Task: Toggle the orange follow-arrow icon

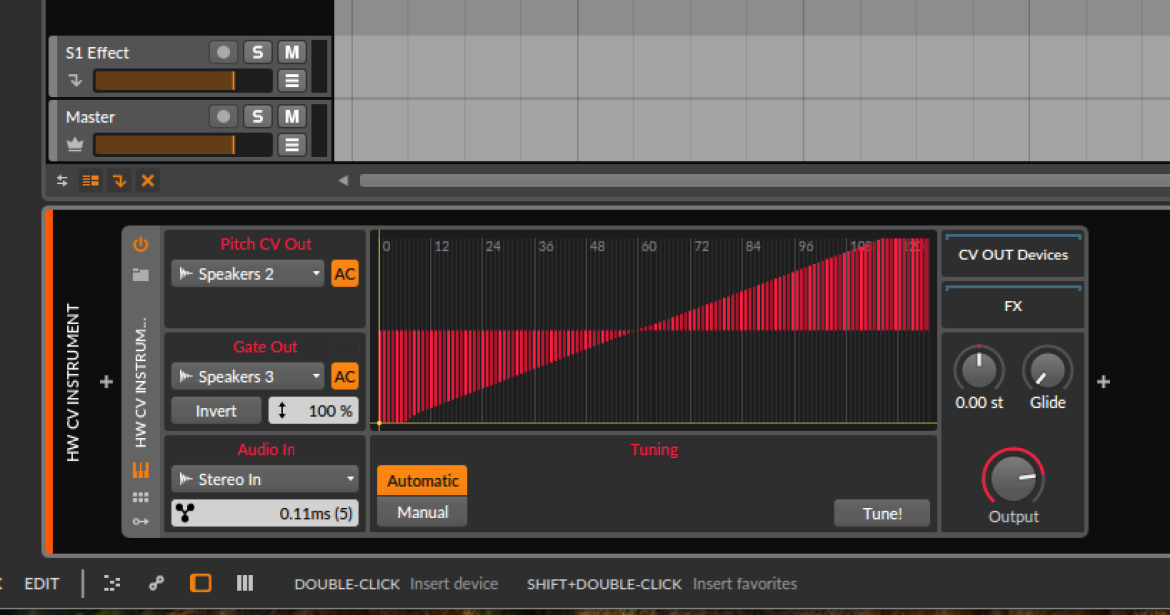Action: tap(119, 181)
